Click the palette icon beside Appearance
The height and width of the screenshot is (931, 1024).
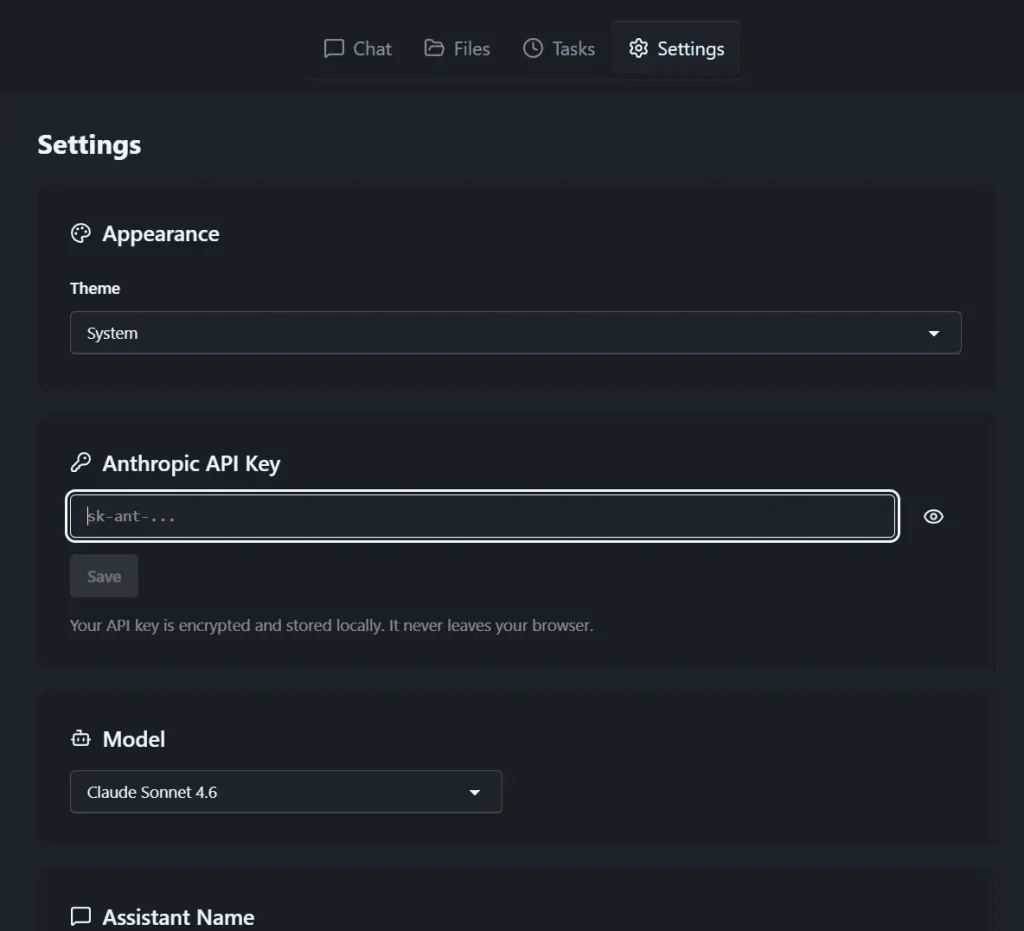click(80, 233)
